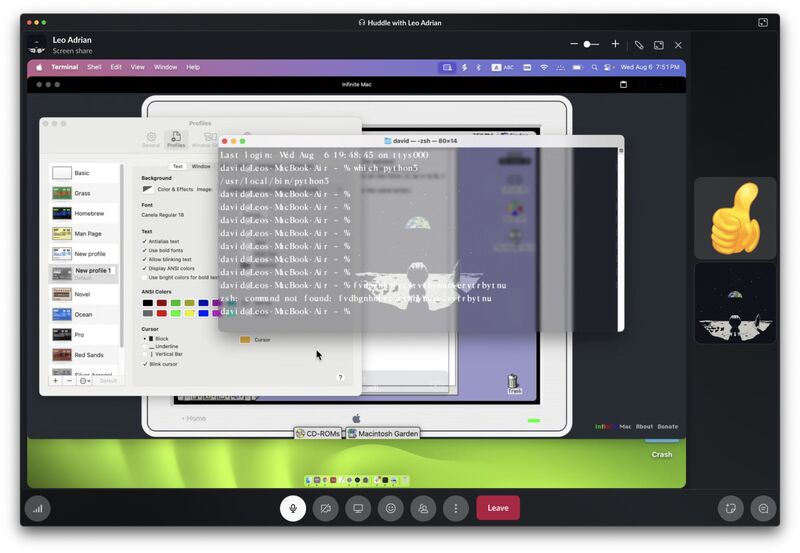The width and height of the screenshot is (800, 553).
Task: Adjust the screen share zoom slider
Action: 591,44
